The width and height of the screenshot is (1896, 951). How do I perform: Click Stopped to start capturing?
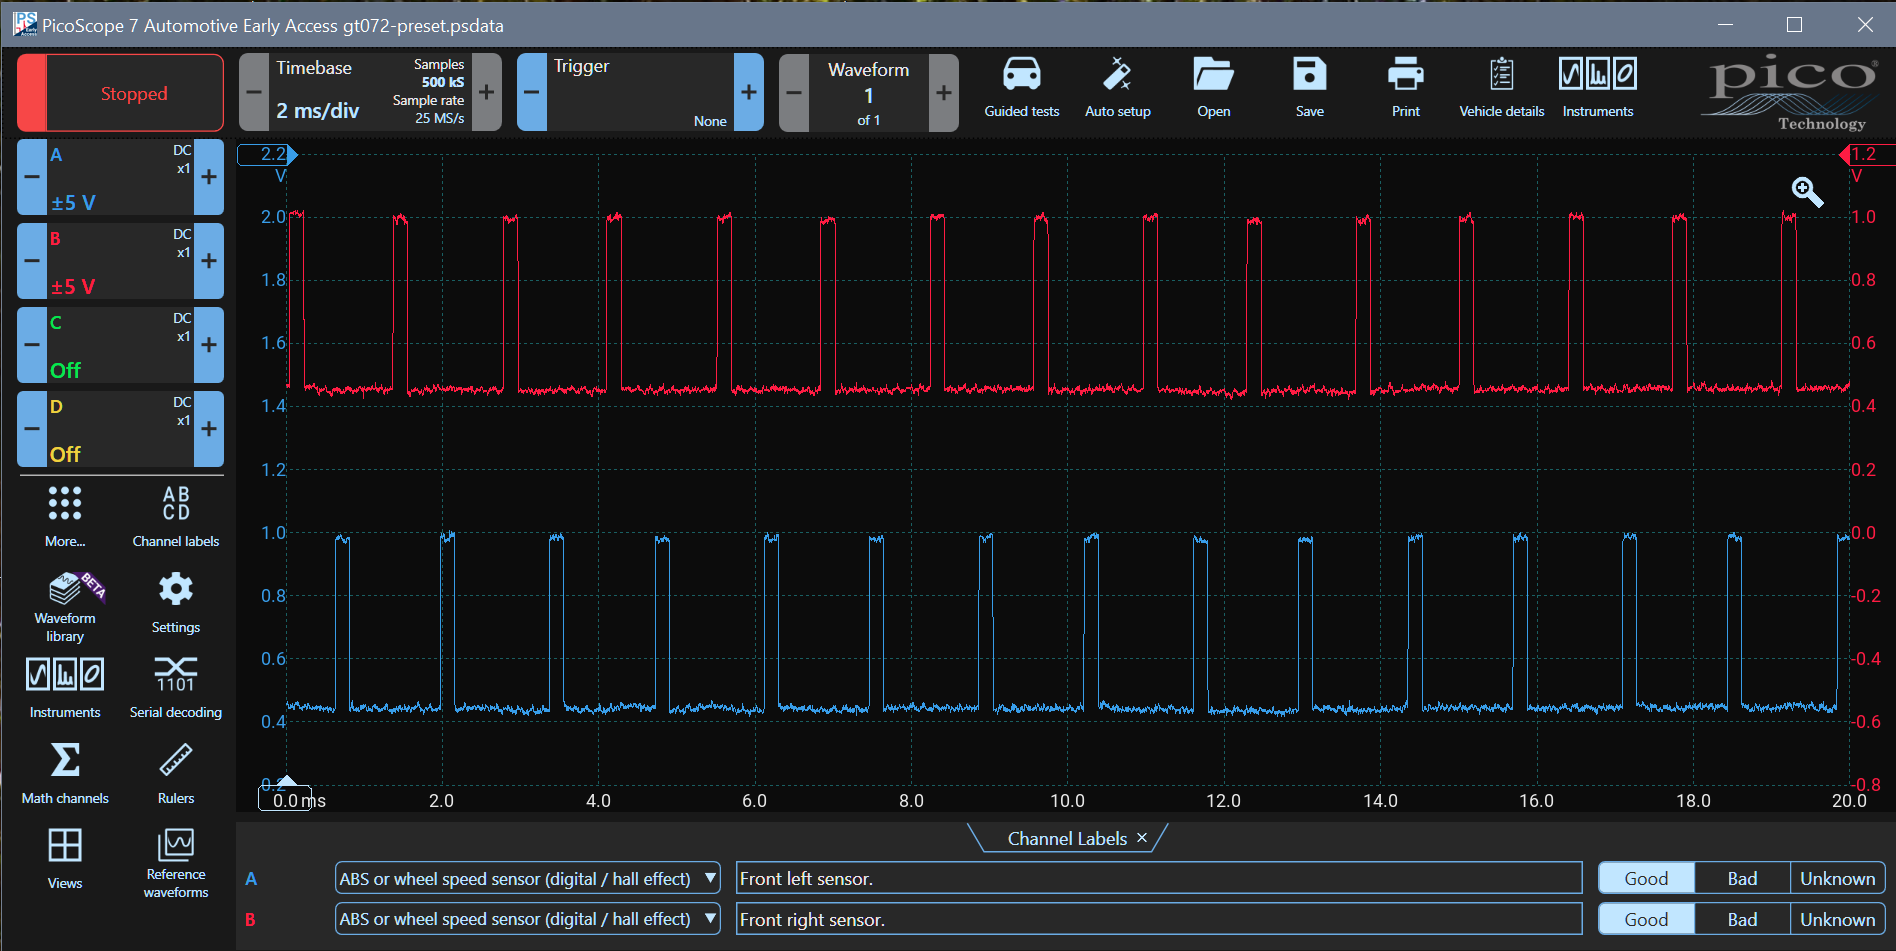pyautogui.click(x=120, y=92)
